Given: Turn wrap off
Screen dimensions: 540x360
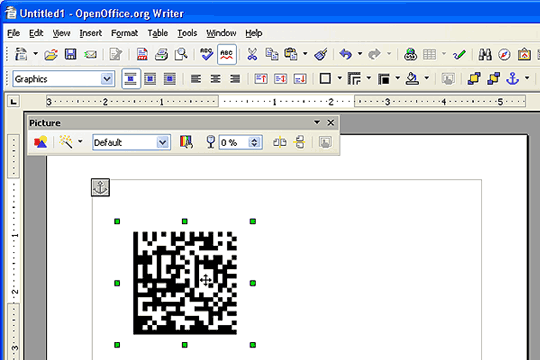Looking at the screenshot, I should pyautogui.click(x=131, y=79).
